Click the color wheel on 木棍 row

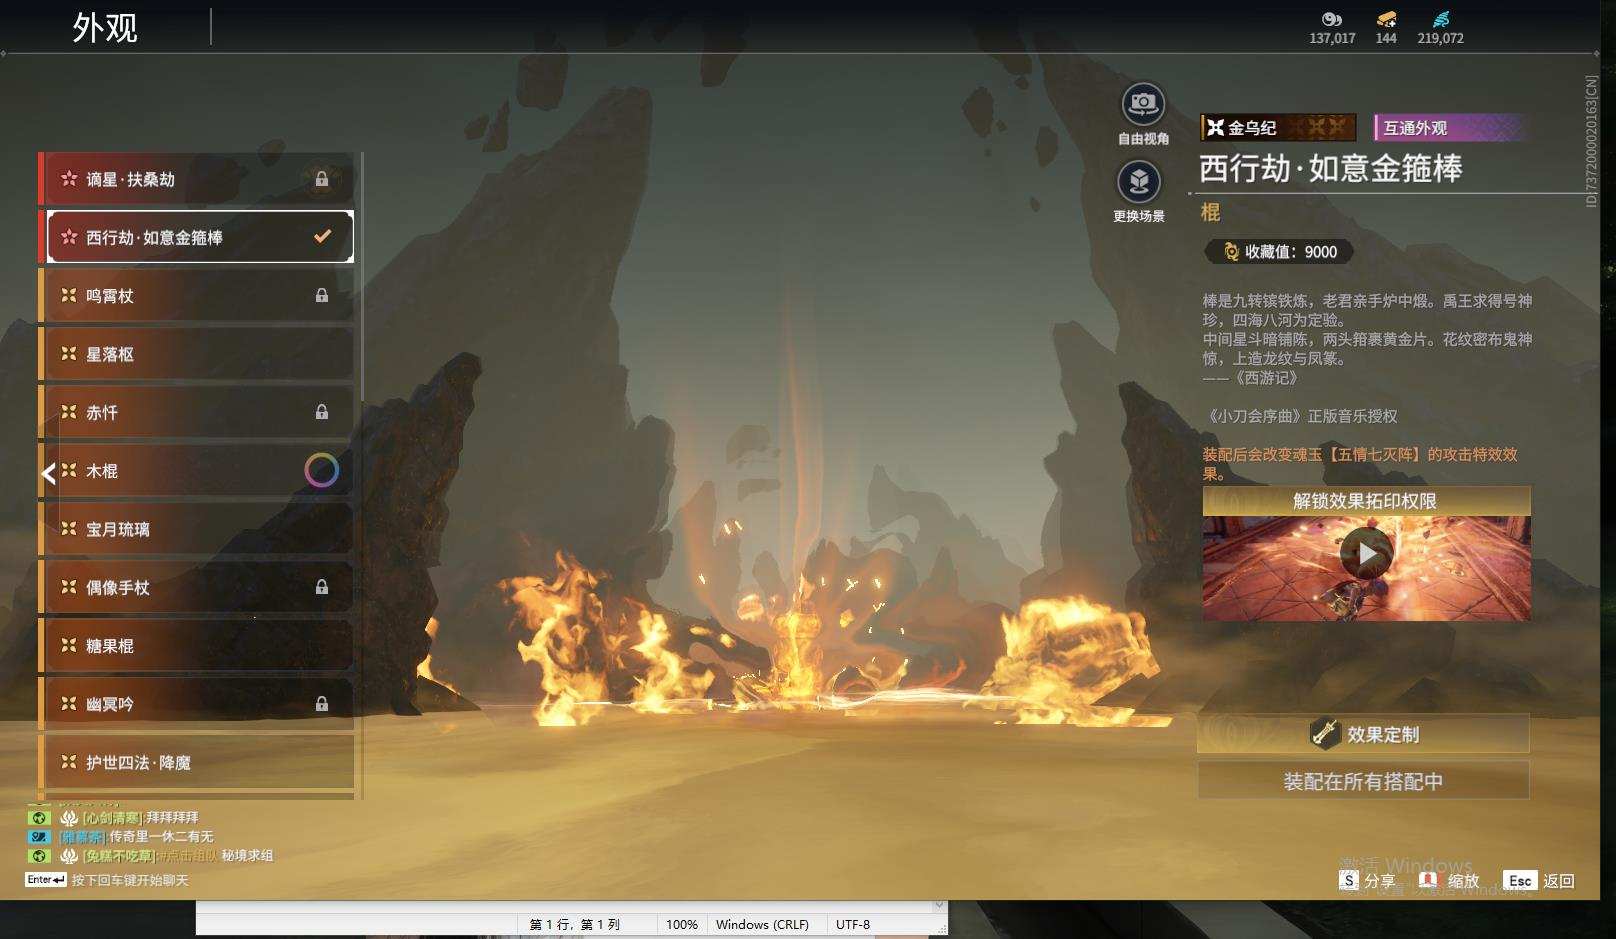[321, 470]
